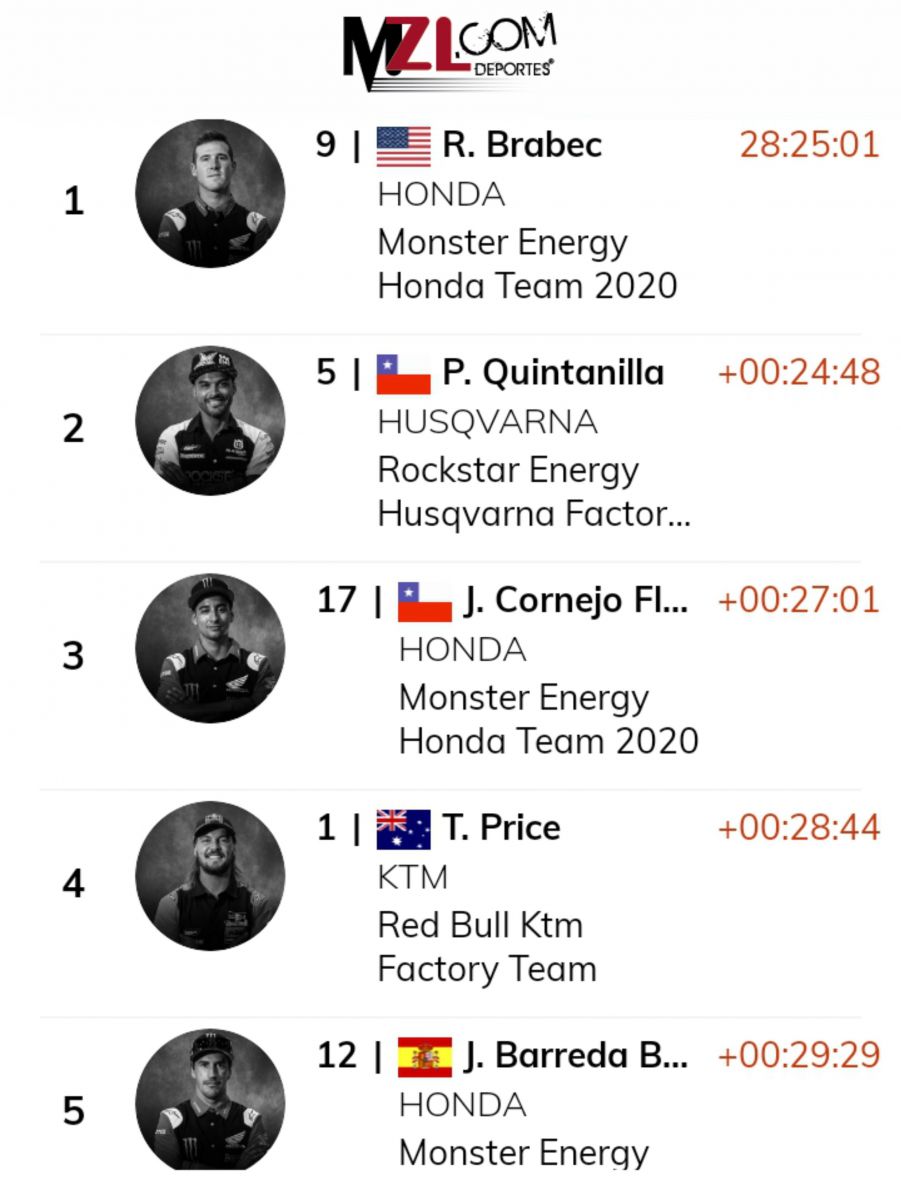Image resolution: width=901 pixels, height=1200 pixels.
Task: Click the Chile flag beside P. Quintanilla
Action: (404, 374)
